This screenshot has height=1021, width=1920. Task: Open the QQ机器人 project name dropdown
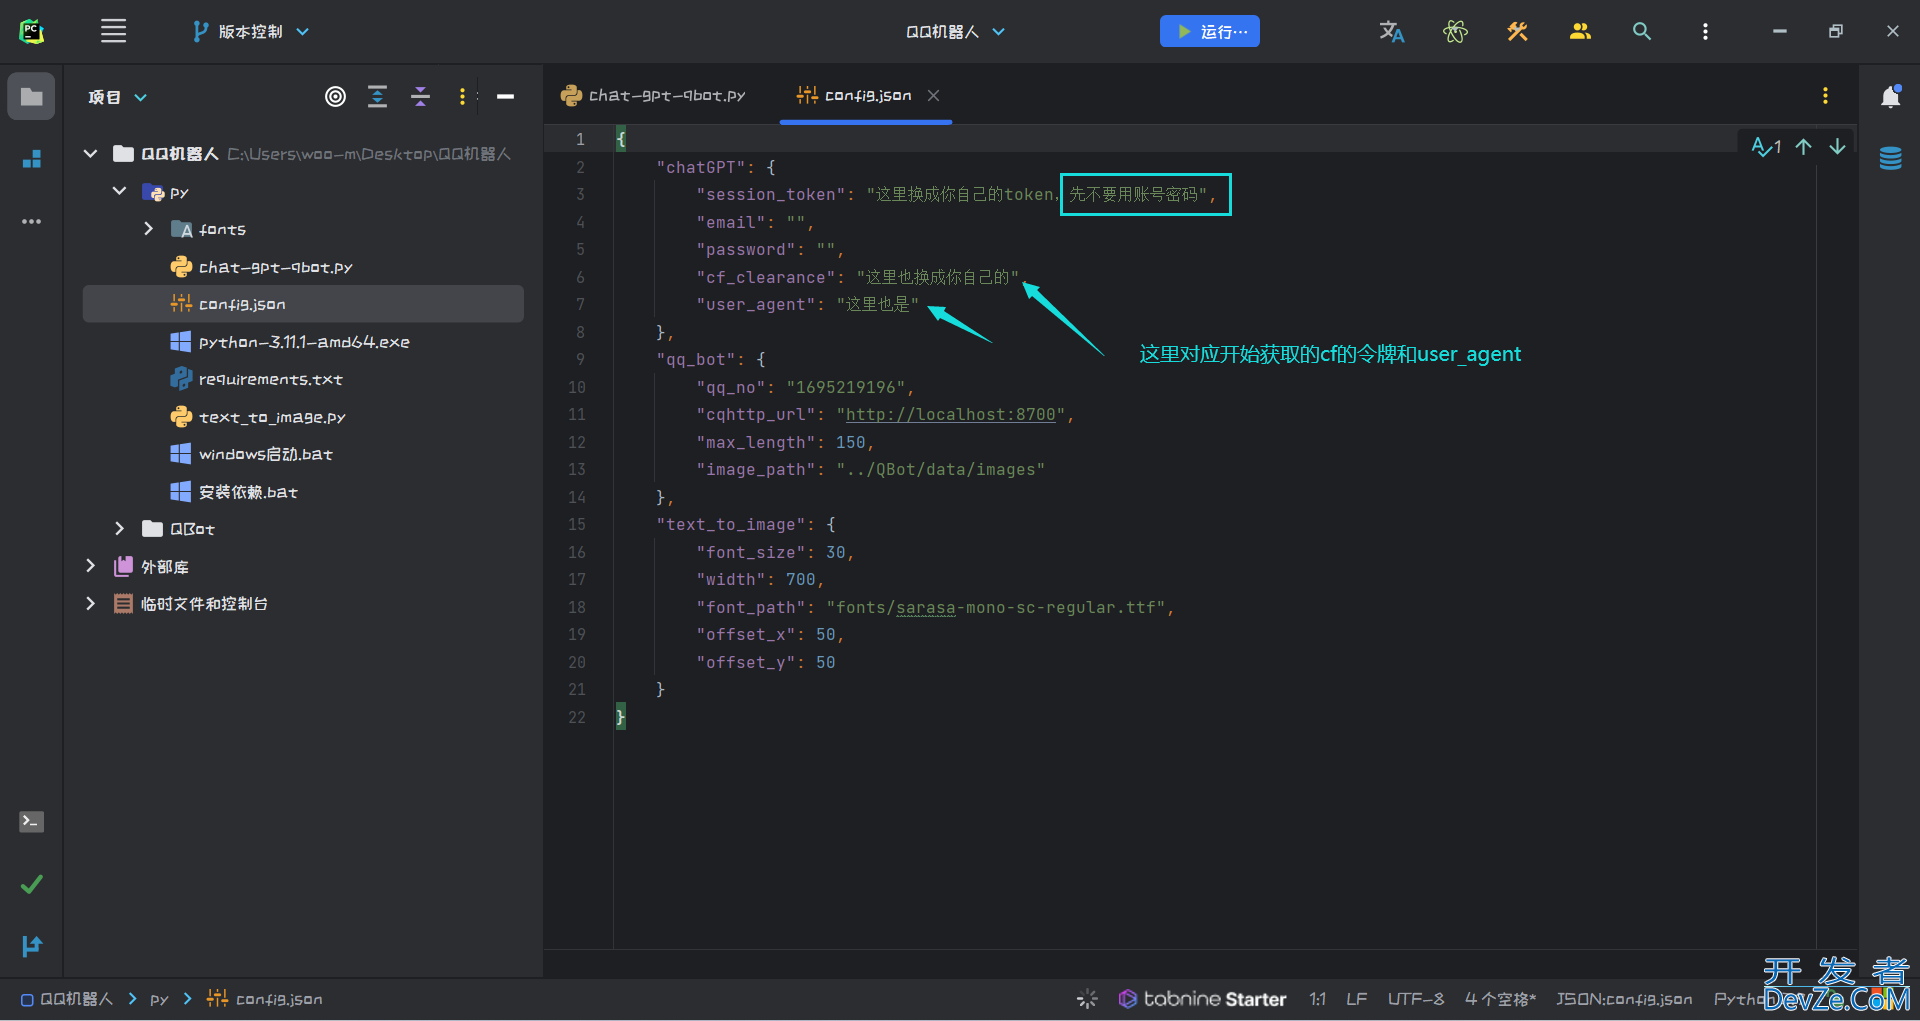coord(955,32)
